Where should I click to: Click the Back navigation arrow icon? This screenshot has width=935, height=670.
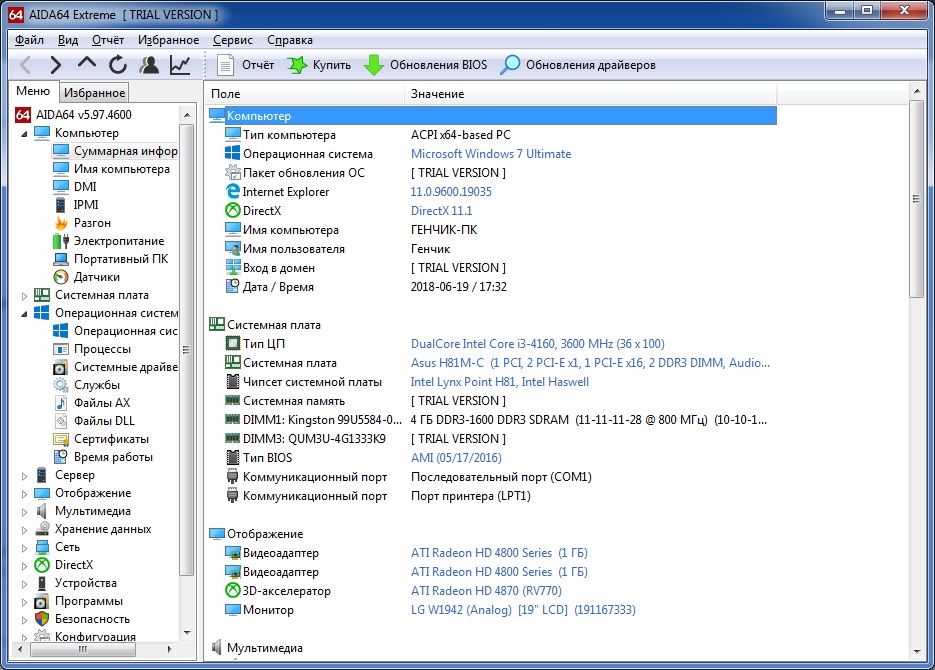[x=27, y=66]
